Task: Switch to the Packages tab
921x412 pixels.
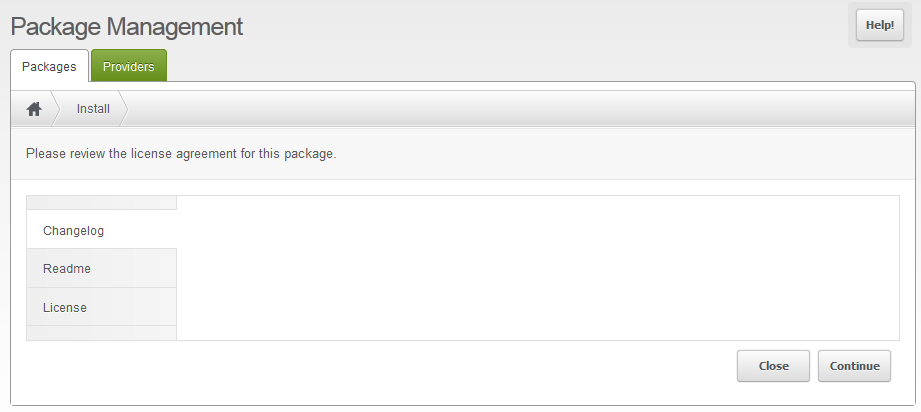Action: [49, 67]
